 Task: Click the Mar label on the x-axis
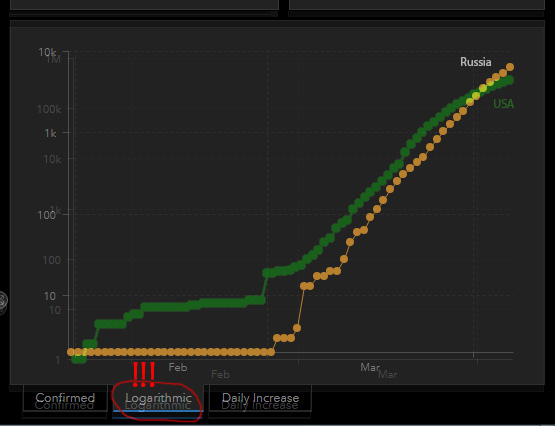370,367
